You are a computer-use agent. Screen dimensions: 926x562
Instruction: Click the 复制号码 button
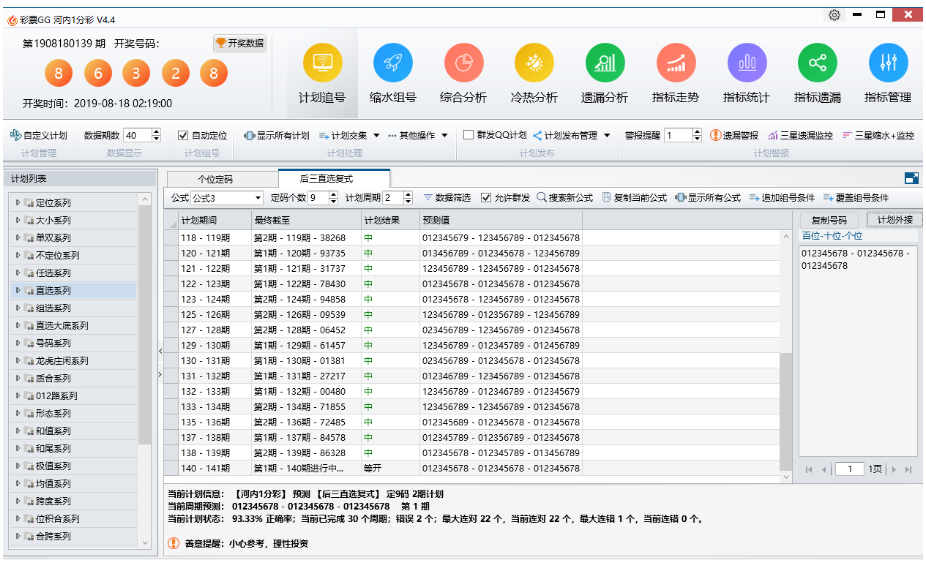(x=829, y=220)
